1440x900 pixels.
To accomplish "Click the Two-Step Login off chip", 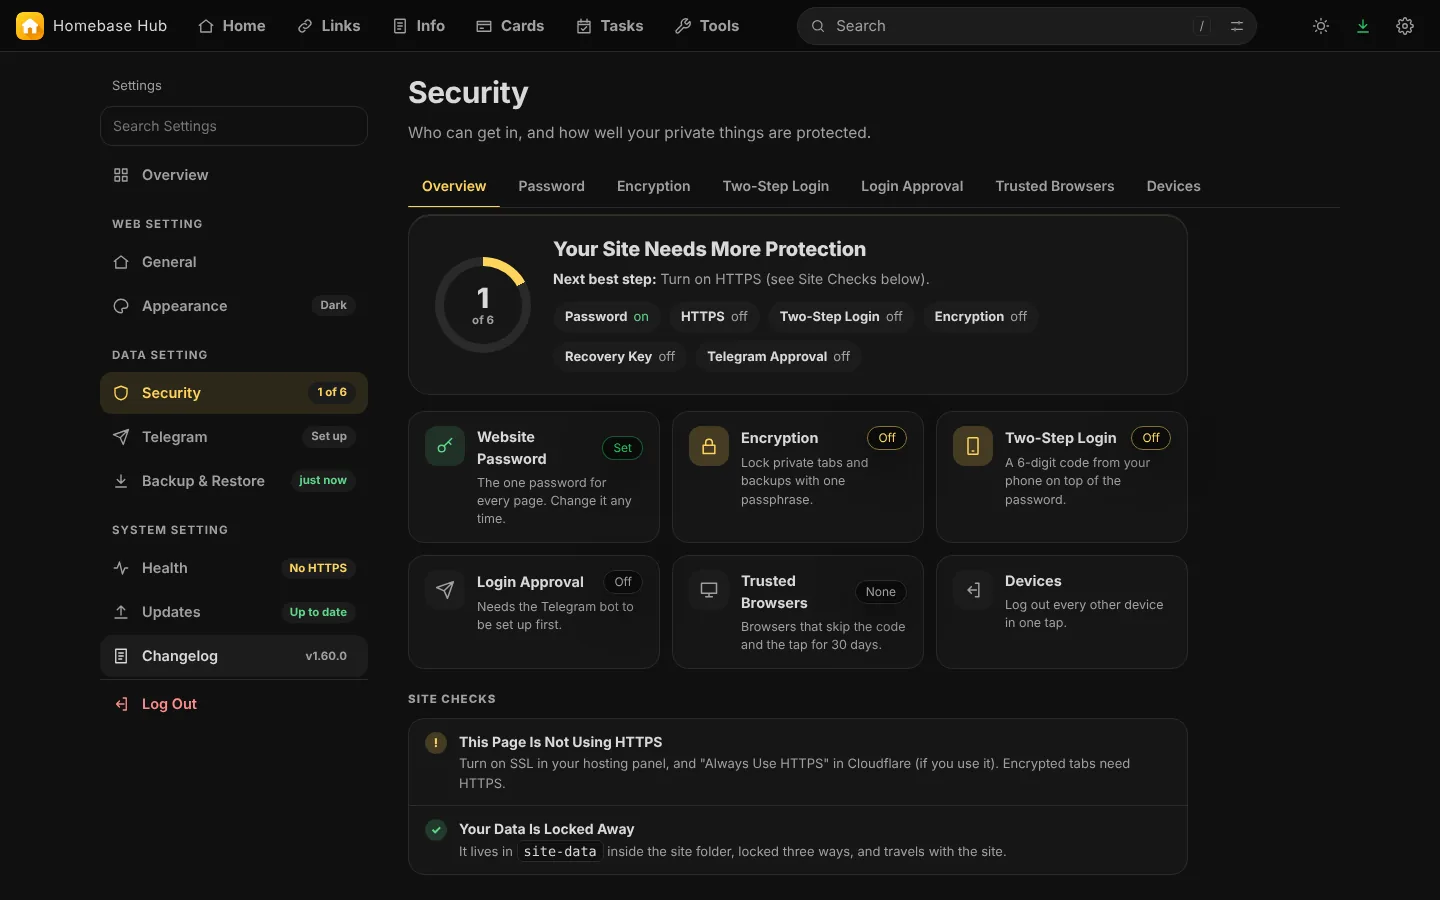I will click(841, 317).
